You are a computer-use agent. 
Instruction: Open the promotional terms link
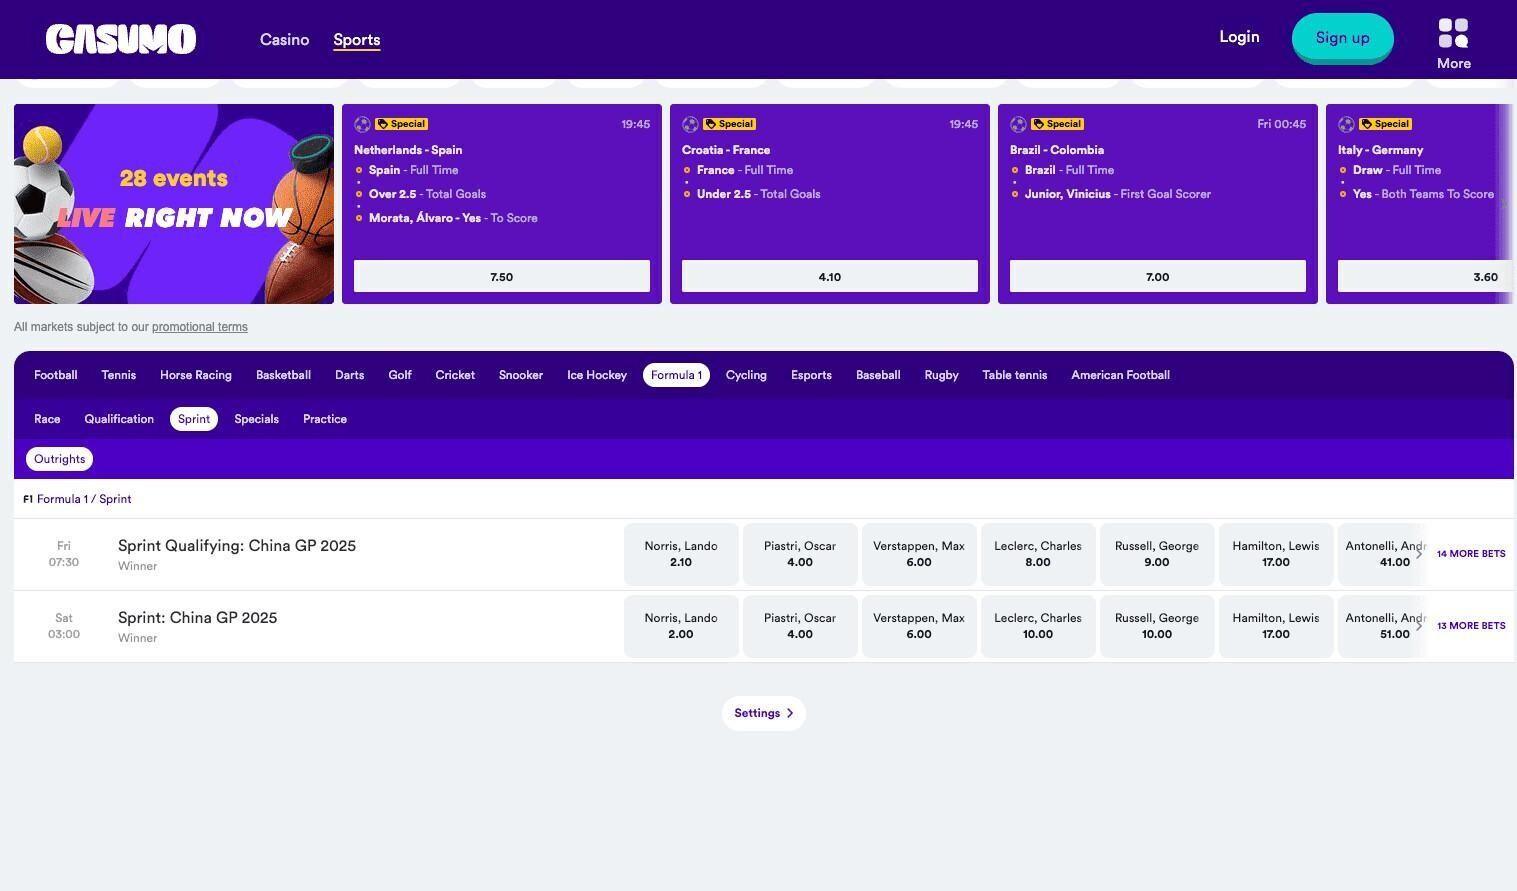[x=200, y=327]
